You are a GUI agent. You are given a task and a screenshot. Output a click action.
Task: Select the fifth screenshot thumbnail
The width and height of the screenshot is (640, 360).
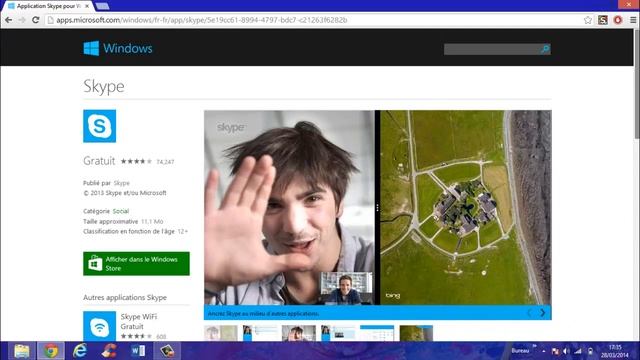tap(377, 333)
